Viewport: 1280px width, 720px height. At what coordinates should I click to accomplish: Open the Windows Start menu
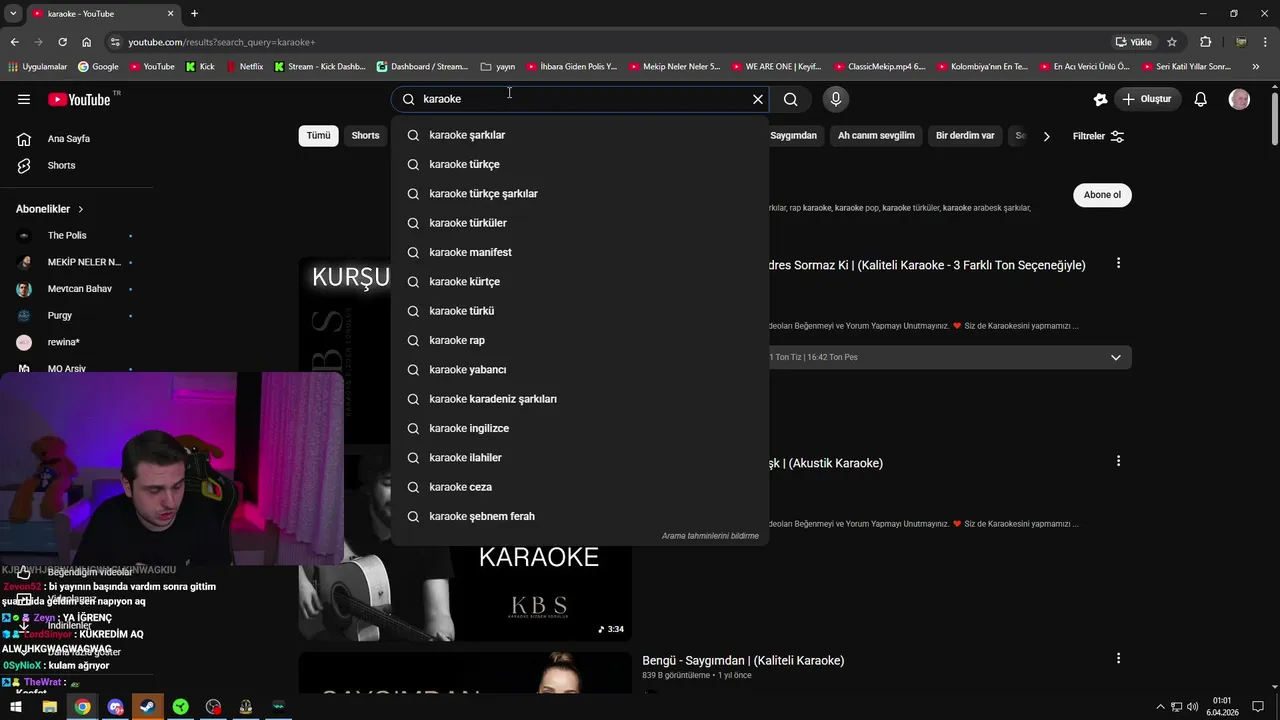(16, 707)
